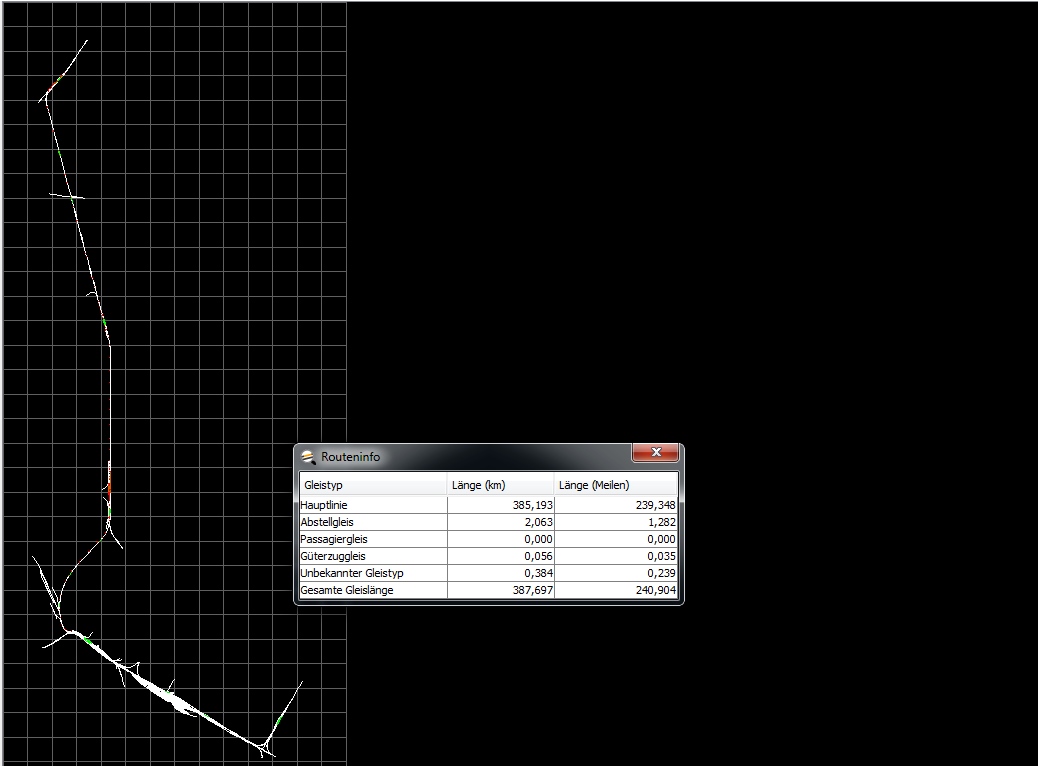This screenshot has height=766, width=1038.
Task: Click the 385,193 km value
Action: coord(532,505)
